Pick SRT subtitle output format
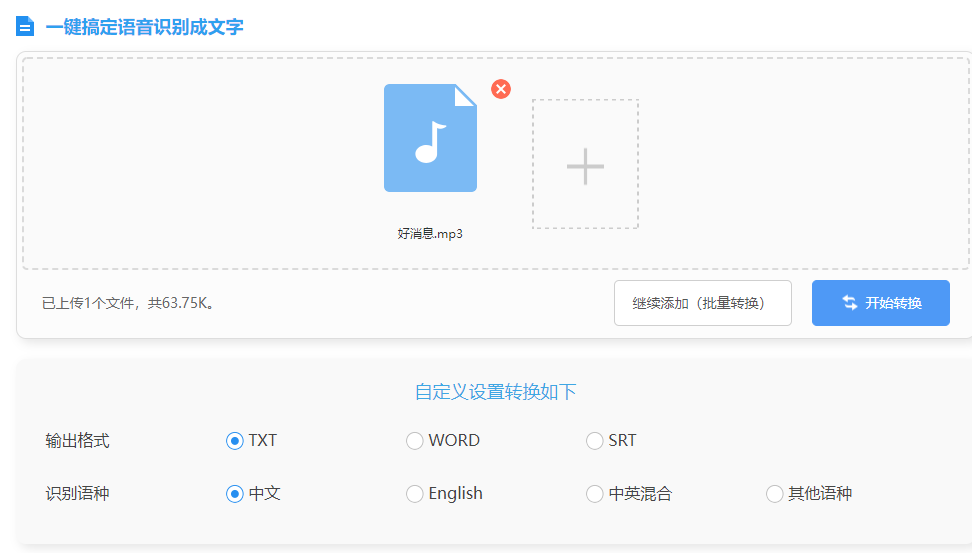Viewport: 972px width, 553px height. pyautogui.click(x=595, y=441)
